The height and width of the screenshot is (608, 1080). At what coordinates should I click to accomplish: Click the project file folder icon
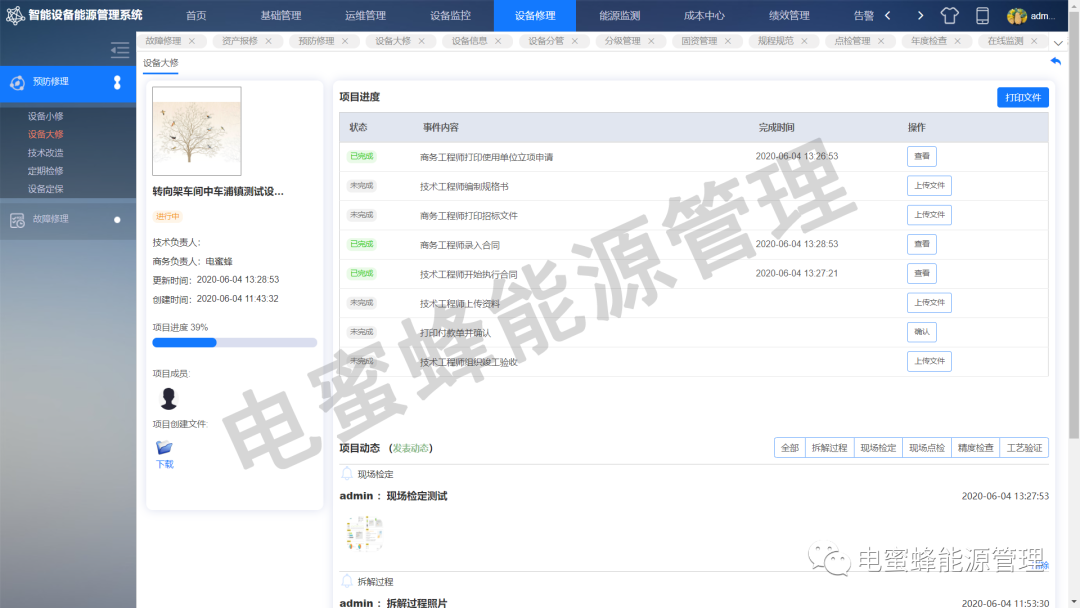[164, 448]
